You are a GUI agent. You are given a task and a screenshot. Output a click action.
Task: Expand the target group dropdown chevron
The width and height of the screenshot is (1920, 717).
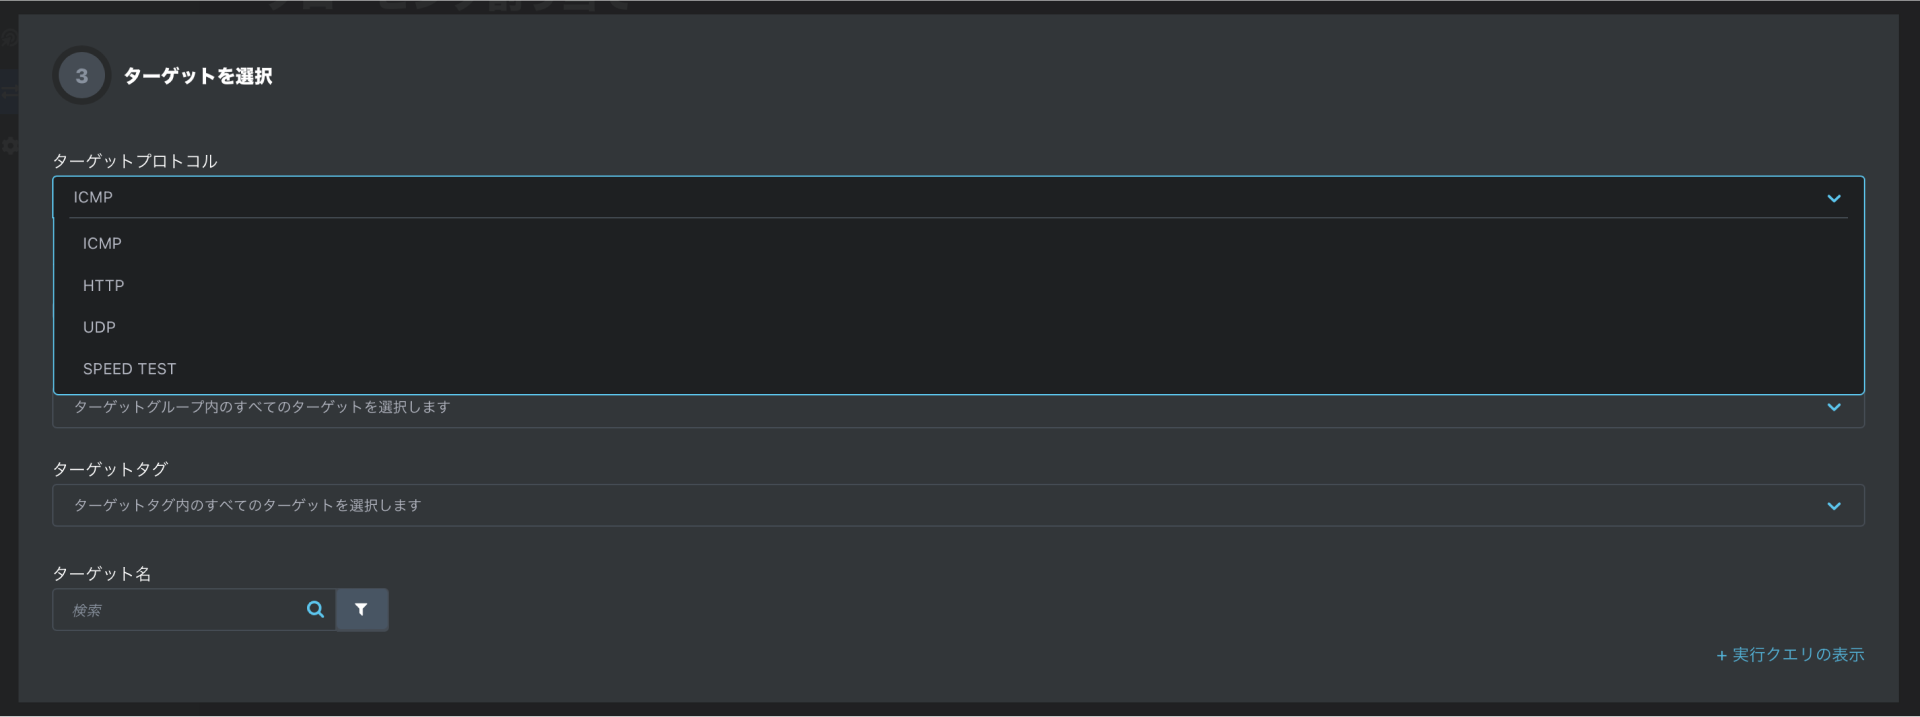(x=1834, y=407)
